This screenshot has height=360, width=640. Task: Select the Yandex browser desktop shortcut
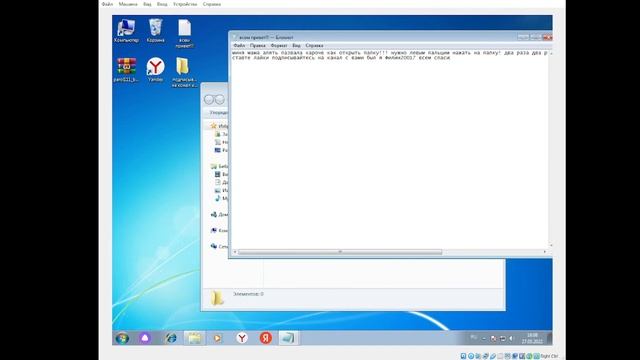click(156, 70)
